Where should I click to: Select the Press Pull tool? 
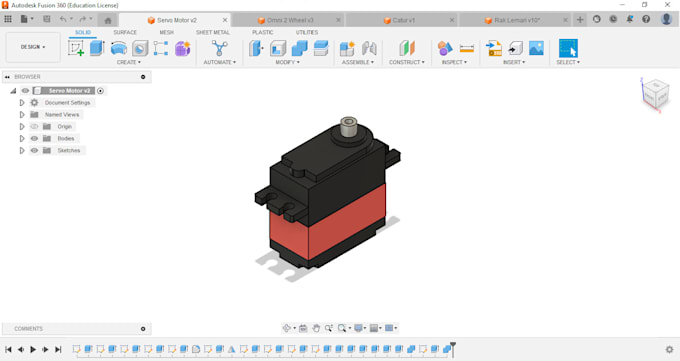click(x=256, y=48)
